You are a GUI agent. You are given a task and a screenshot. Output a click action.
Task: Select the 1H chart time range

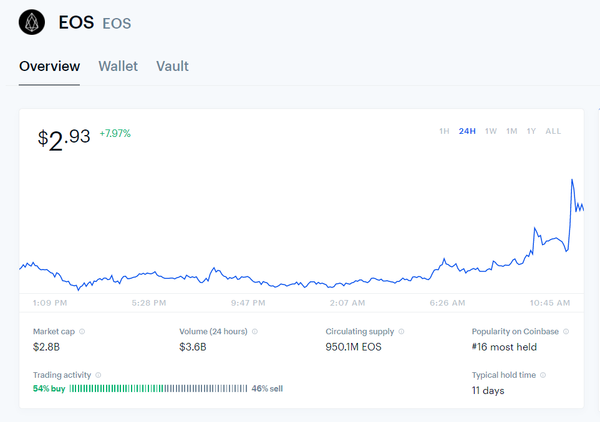[x=444, y=131]
